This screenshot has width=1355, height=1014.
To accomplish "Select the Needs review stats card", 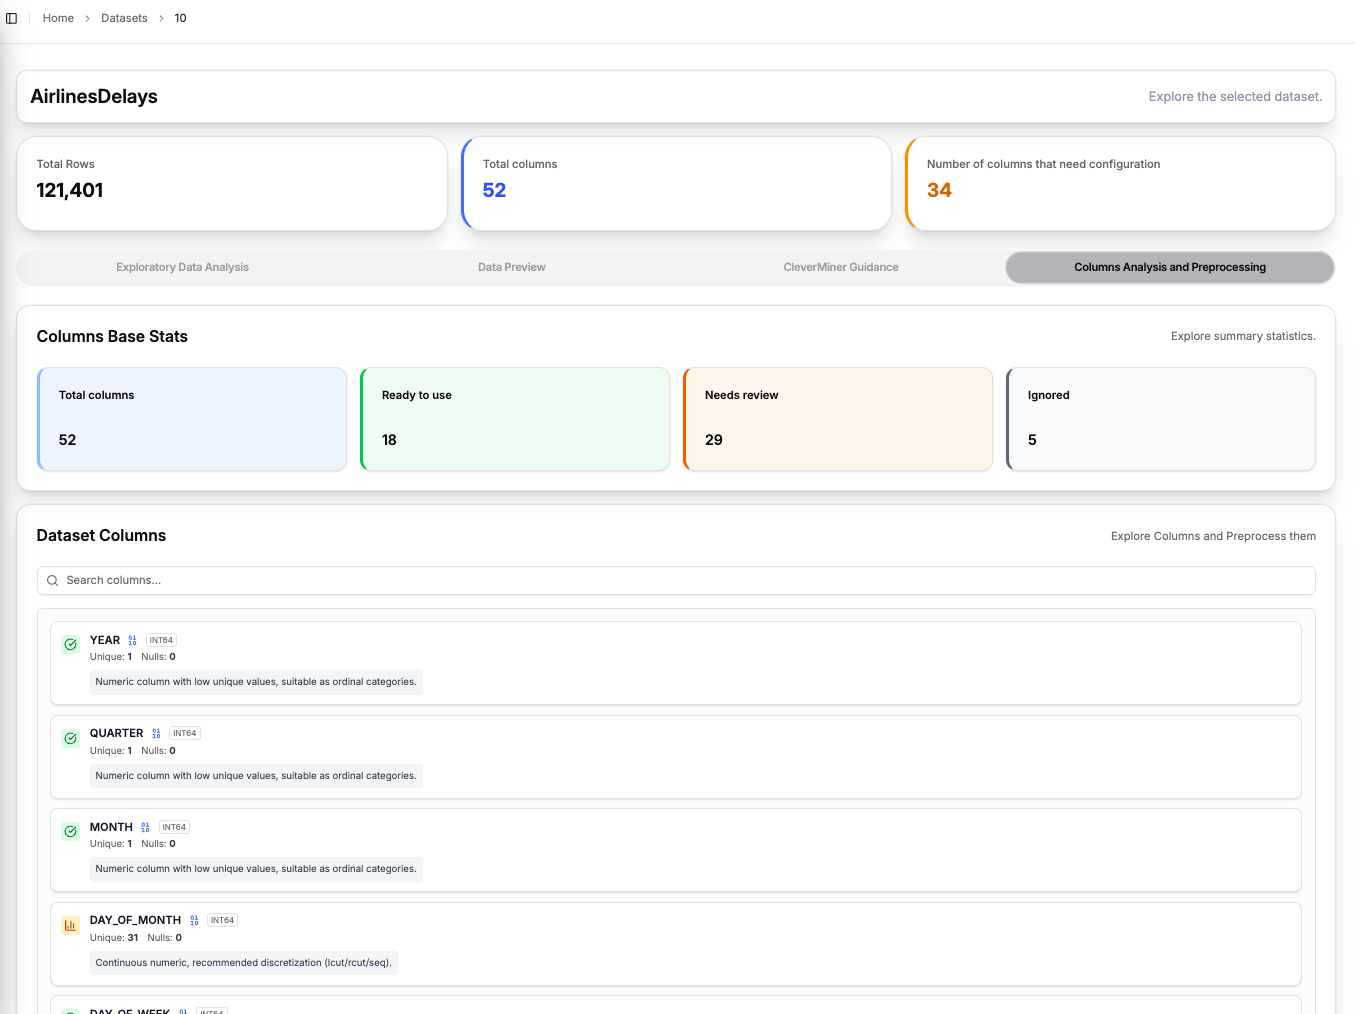I will (x=838, y=419).
